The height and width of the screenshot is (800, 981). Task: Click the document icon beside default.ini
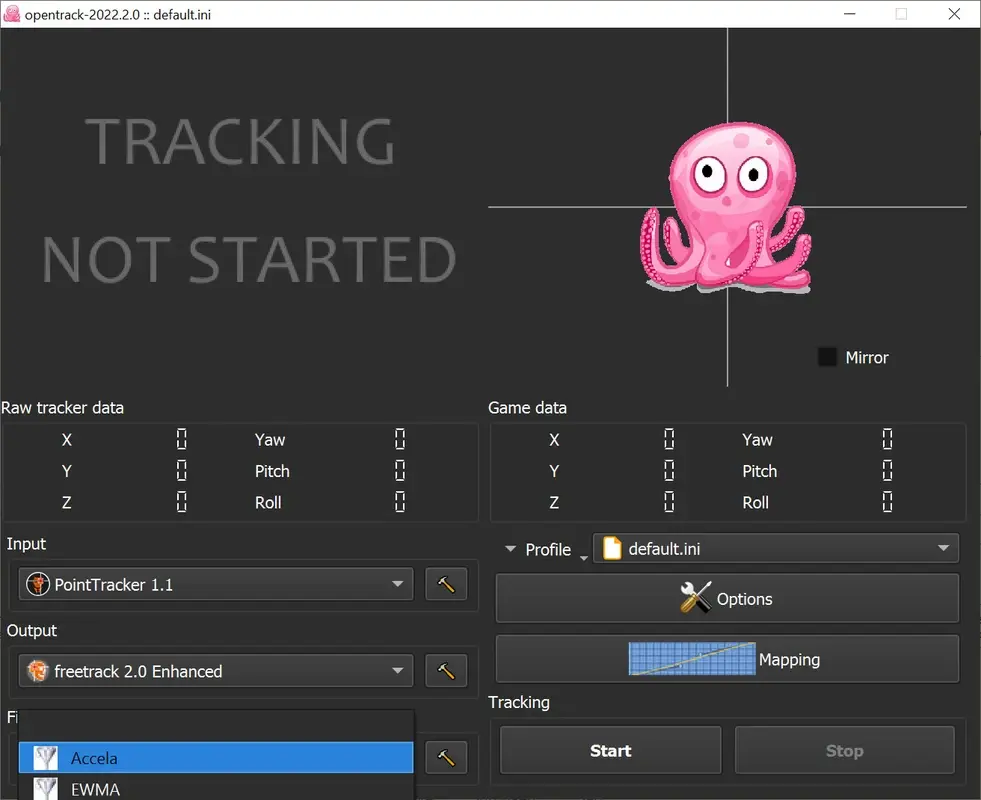(x=611, y=548)
